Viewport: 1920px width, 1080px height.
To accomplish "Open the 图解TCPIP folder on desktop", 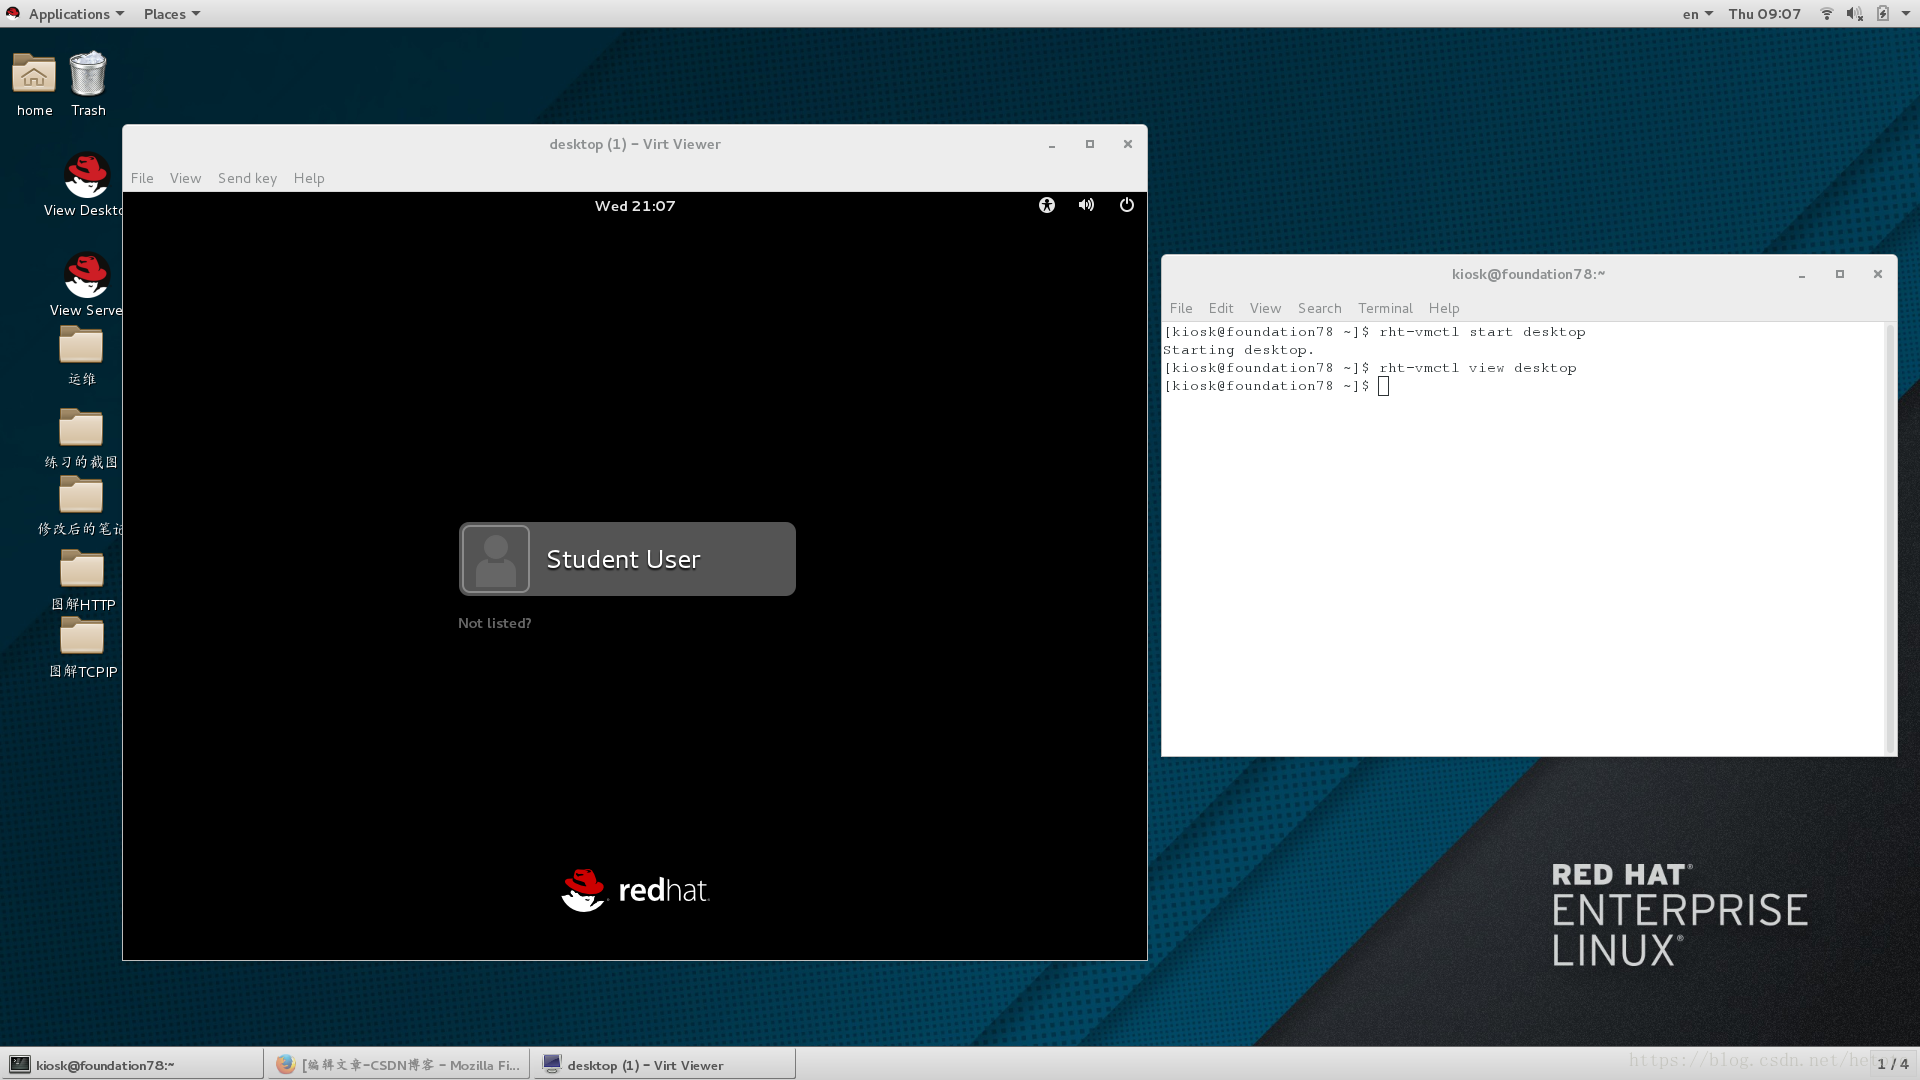I will click(x=81, y=637).
